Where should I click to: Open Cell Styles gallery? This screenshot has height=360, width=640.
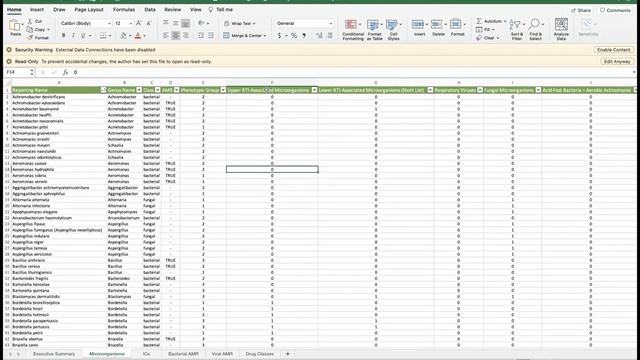tap(393, 29)
